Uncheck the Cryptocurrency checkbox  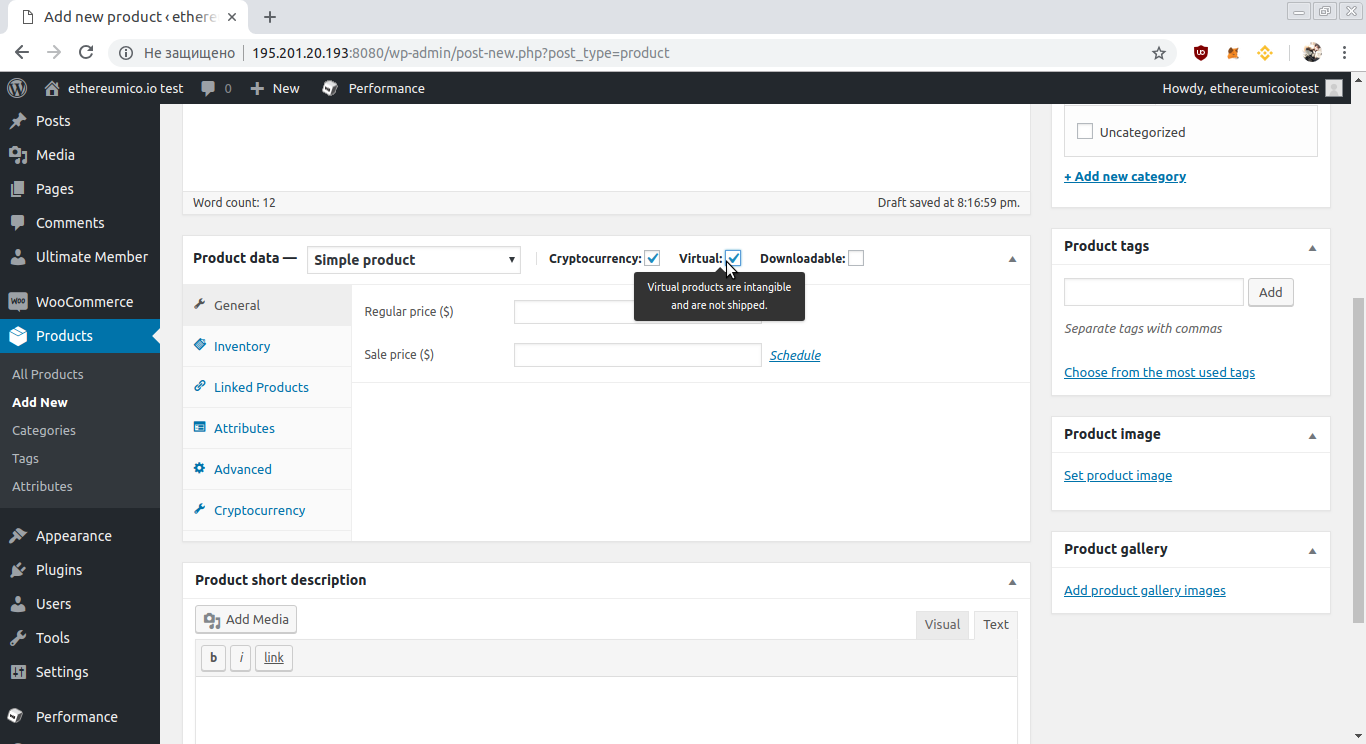(x=652, y=258)
